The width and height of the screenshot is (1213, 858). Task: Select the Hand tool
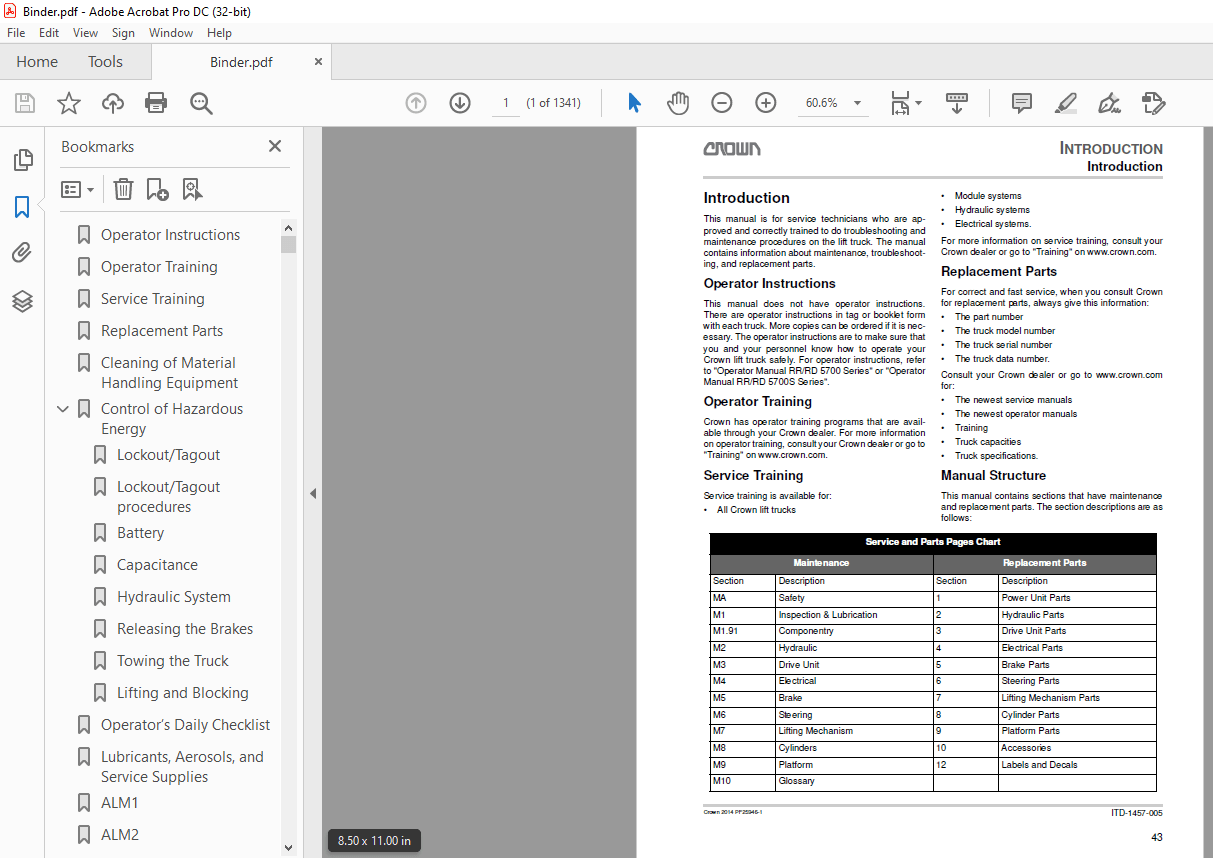(678, 102)
